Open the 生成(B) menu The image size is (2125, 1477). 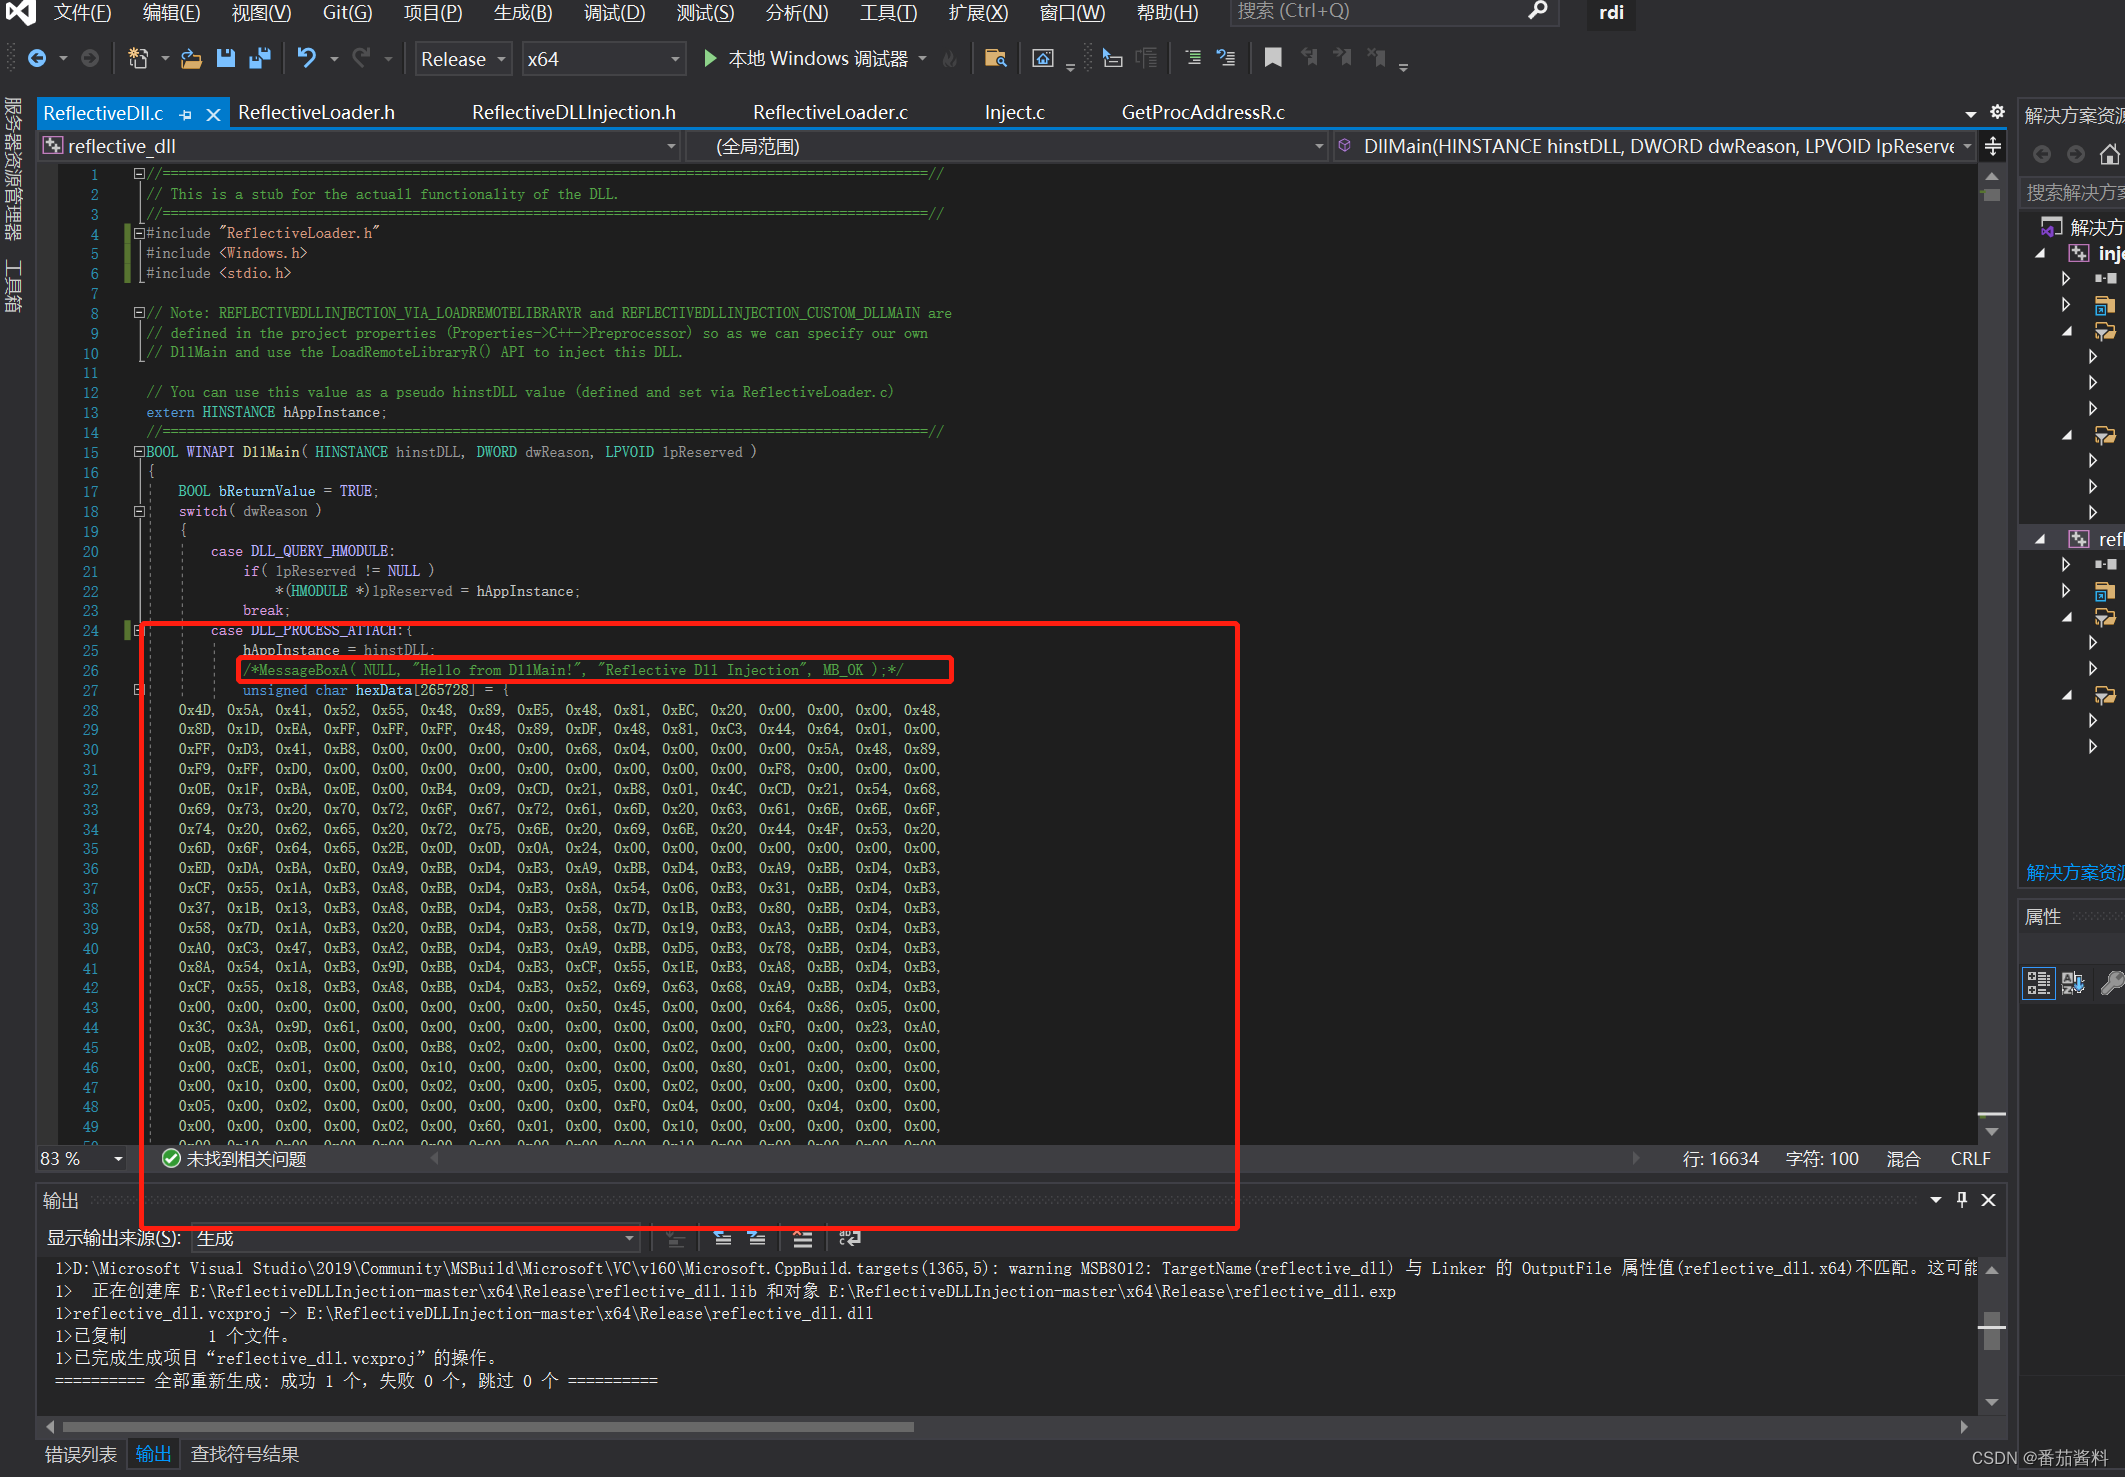[522, 13]
